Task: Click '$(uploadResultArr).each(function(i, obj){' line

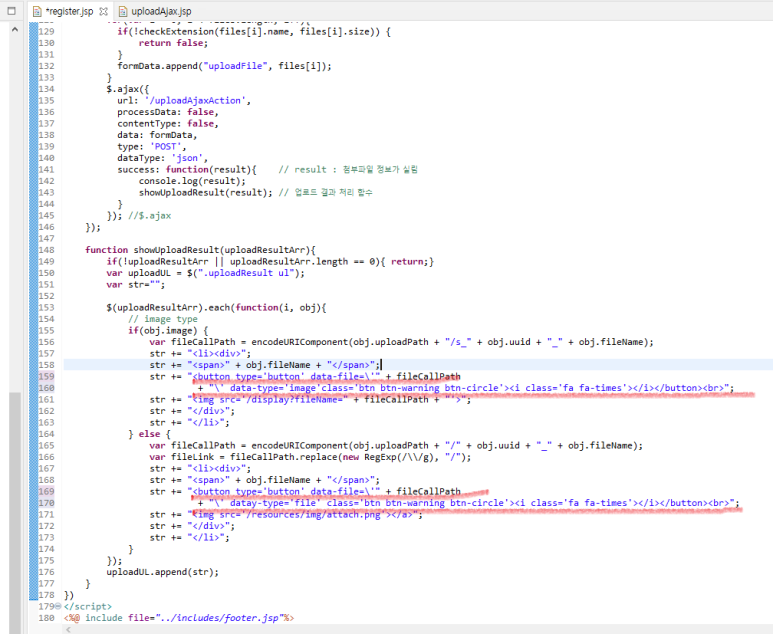Action: click(x=216, y=308)
